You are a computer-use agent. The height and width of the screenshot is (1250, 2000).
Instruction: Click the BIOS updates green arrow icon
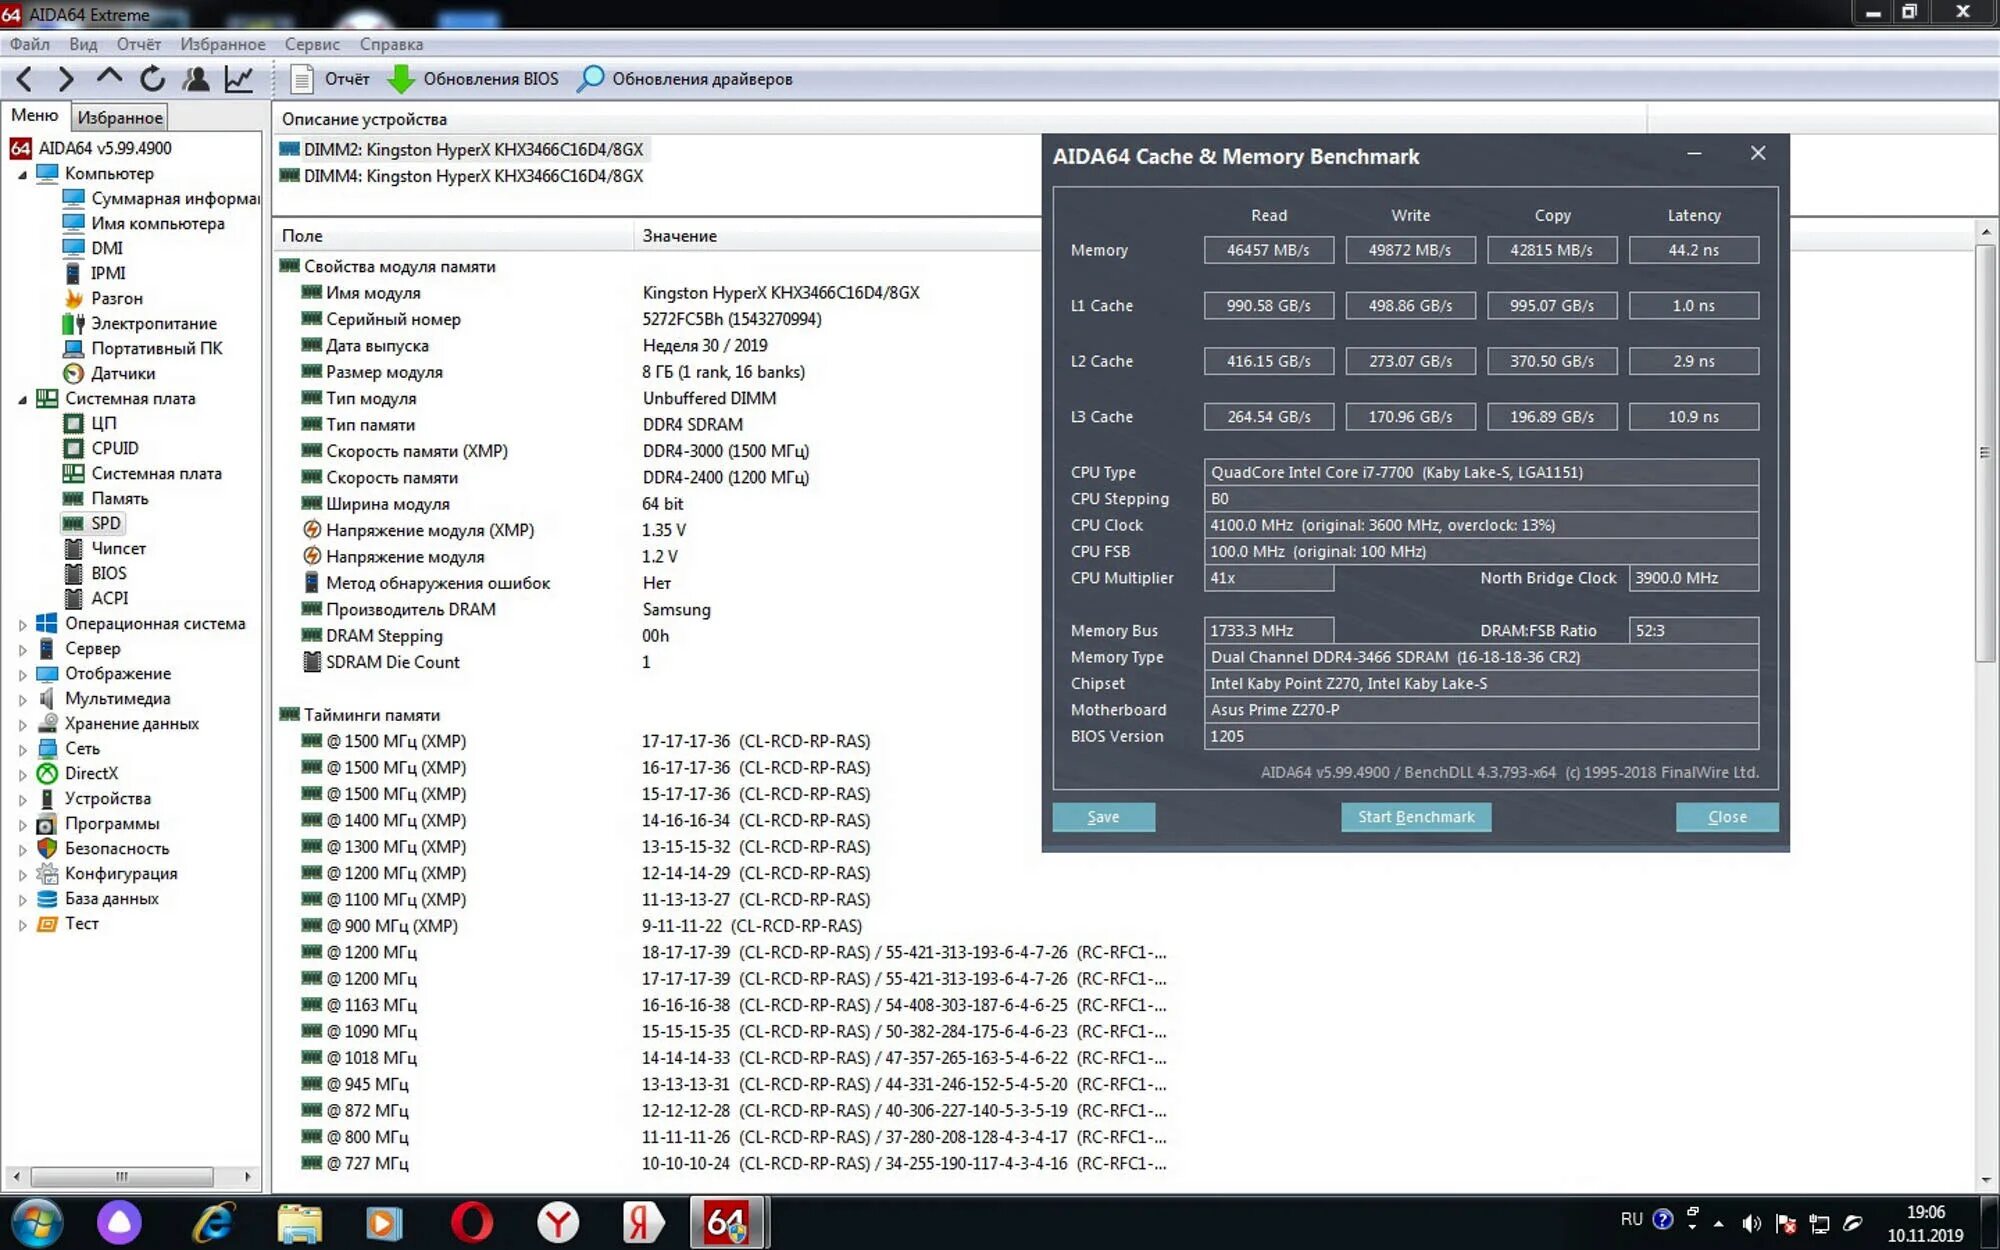[x=401, y=79]
